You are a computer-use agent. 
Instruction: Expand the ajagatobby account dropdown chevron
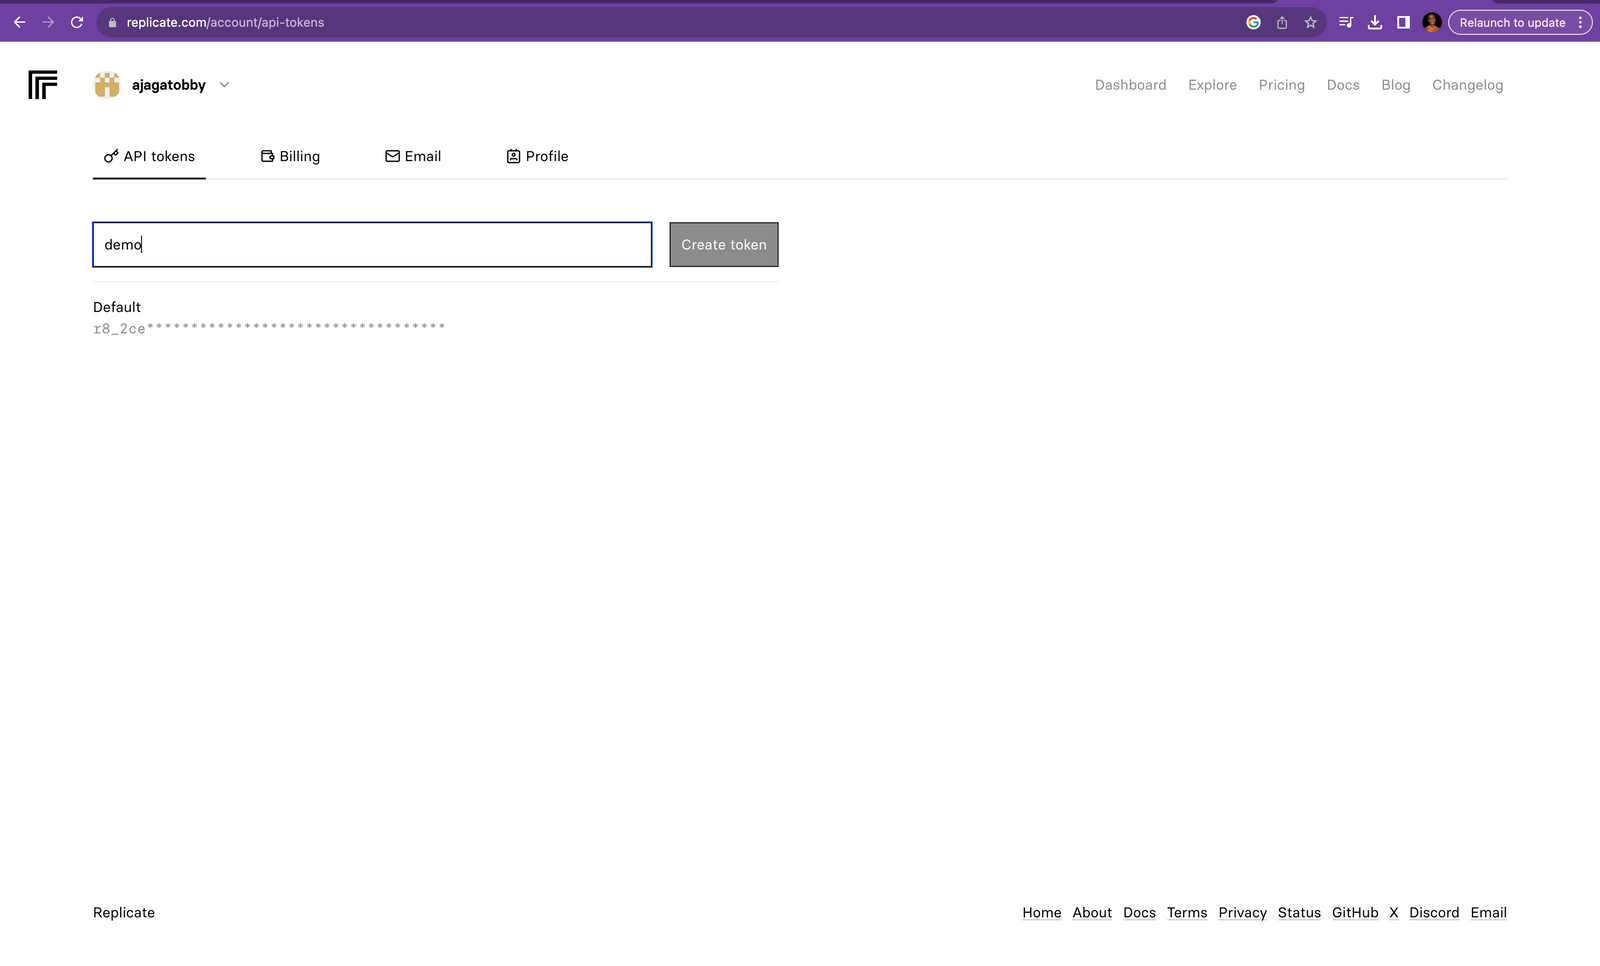pos(224,85)
